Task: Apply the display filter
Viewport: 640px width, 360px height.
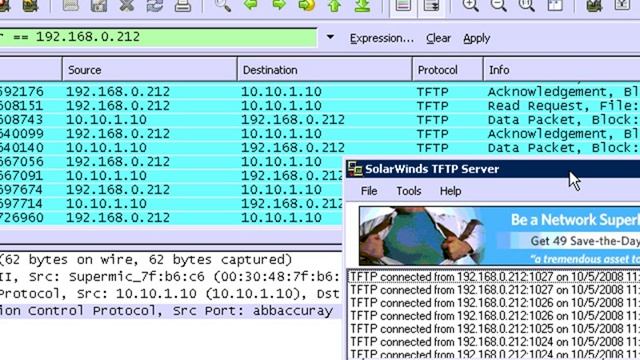Action: coord(476,38)
